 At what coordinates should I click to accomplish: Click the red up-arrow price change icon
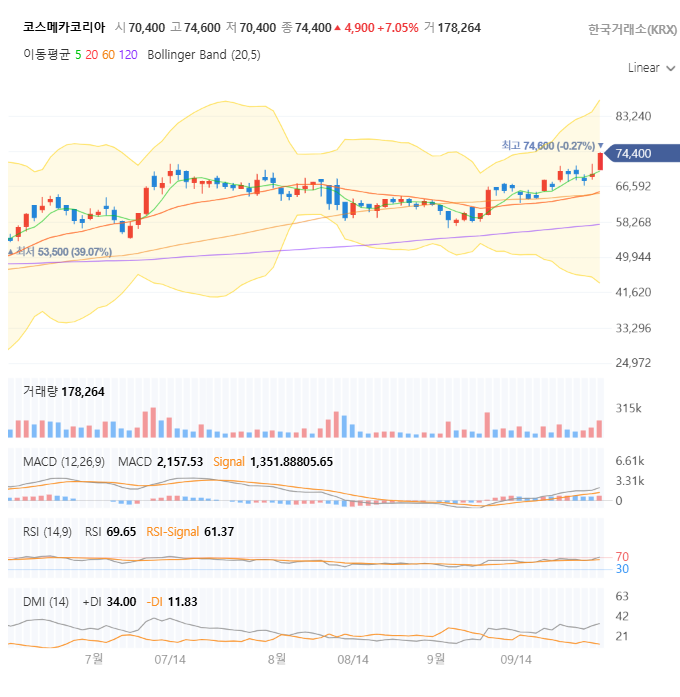coord(337,28)
